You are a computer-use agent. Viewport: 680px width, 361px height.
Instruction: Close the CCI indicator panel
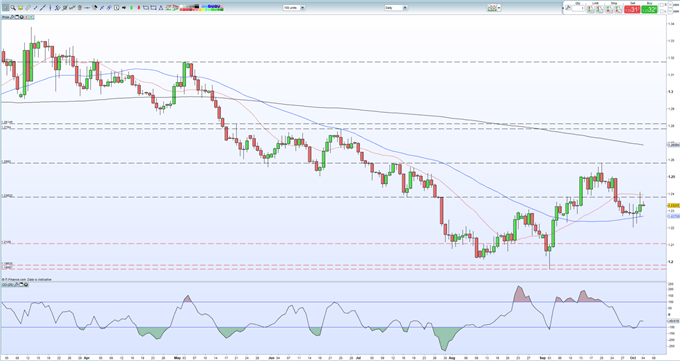(x=26, y=284)
